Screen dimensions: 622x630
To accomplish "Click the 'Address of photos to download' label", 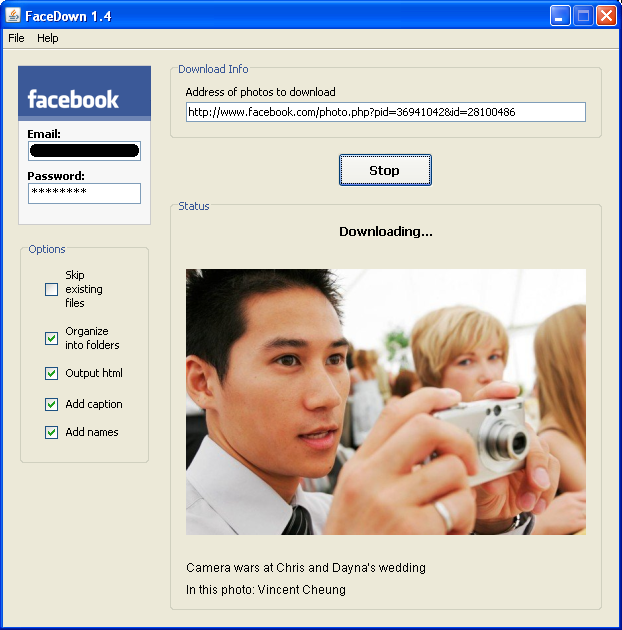I will 260,92.
